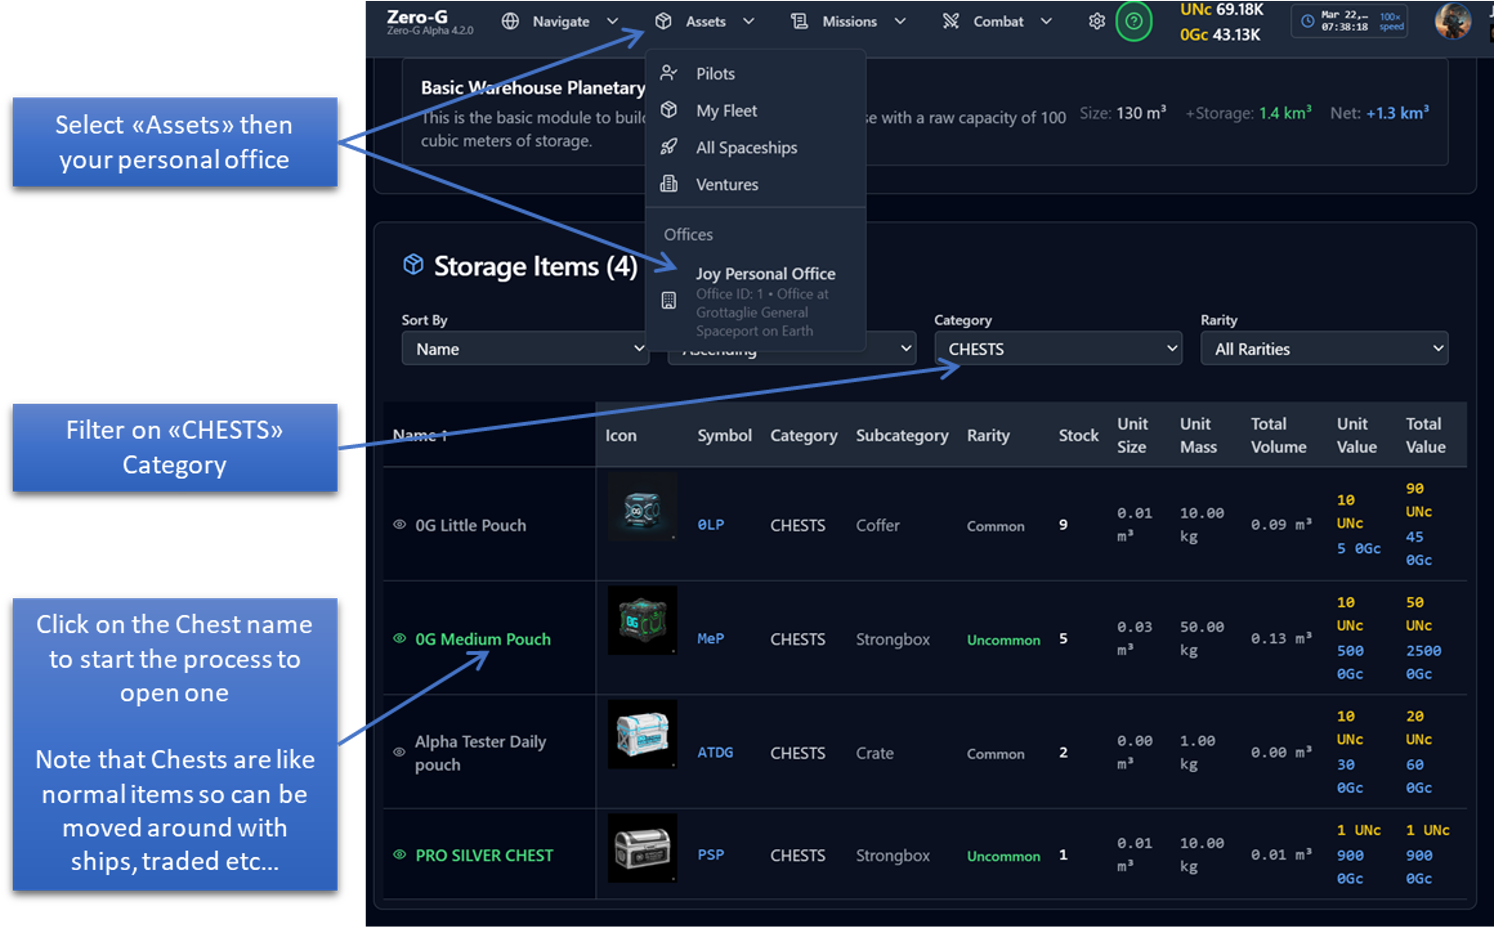Open the Sort By Name dropdown
Viewport: 1494px width, 927px height.
point(525,349)
